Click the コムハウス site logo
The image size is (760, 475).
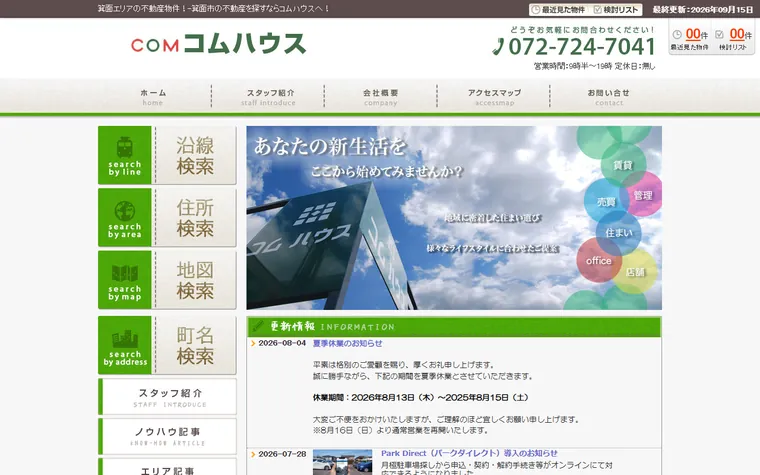[219, 44]
